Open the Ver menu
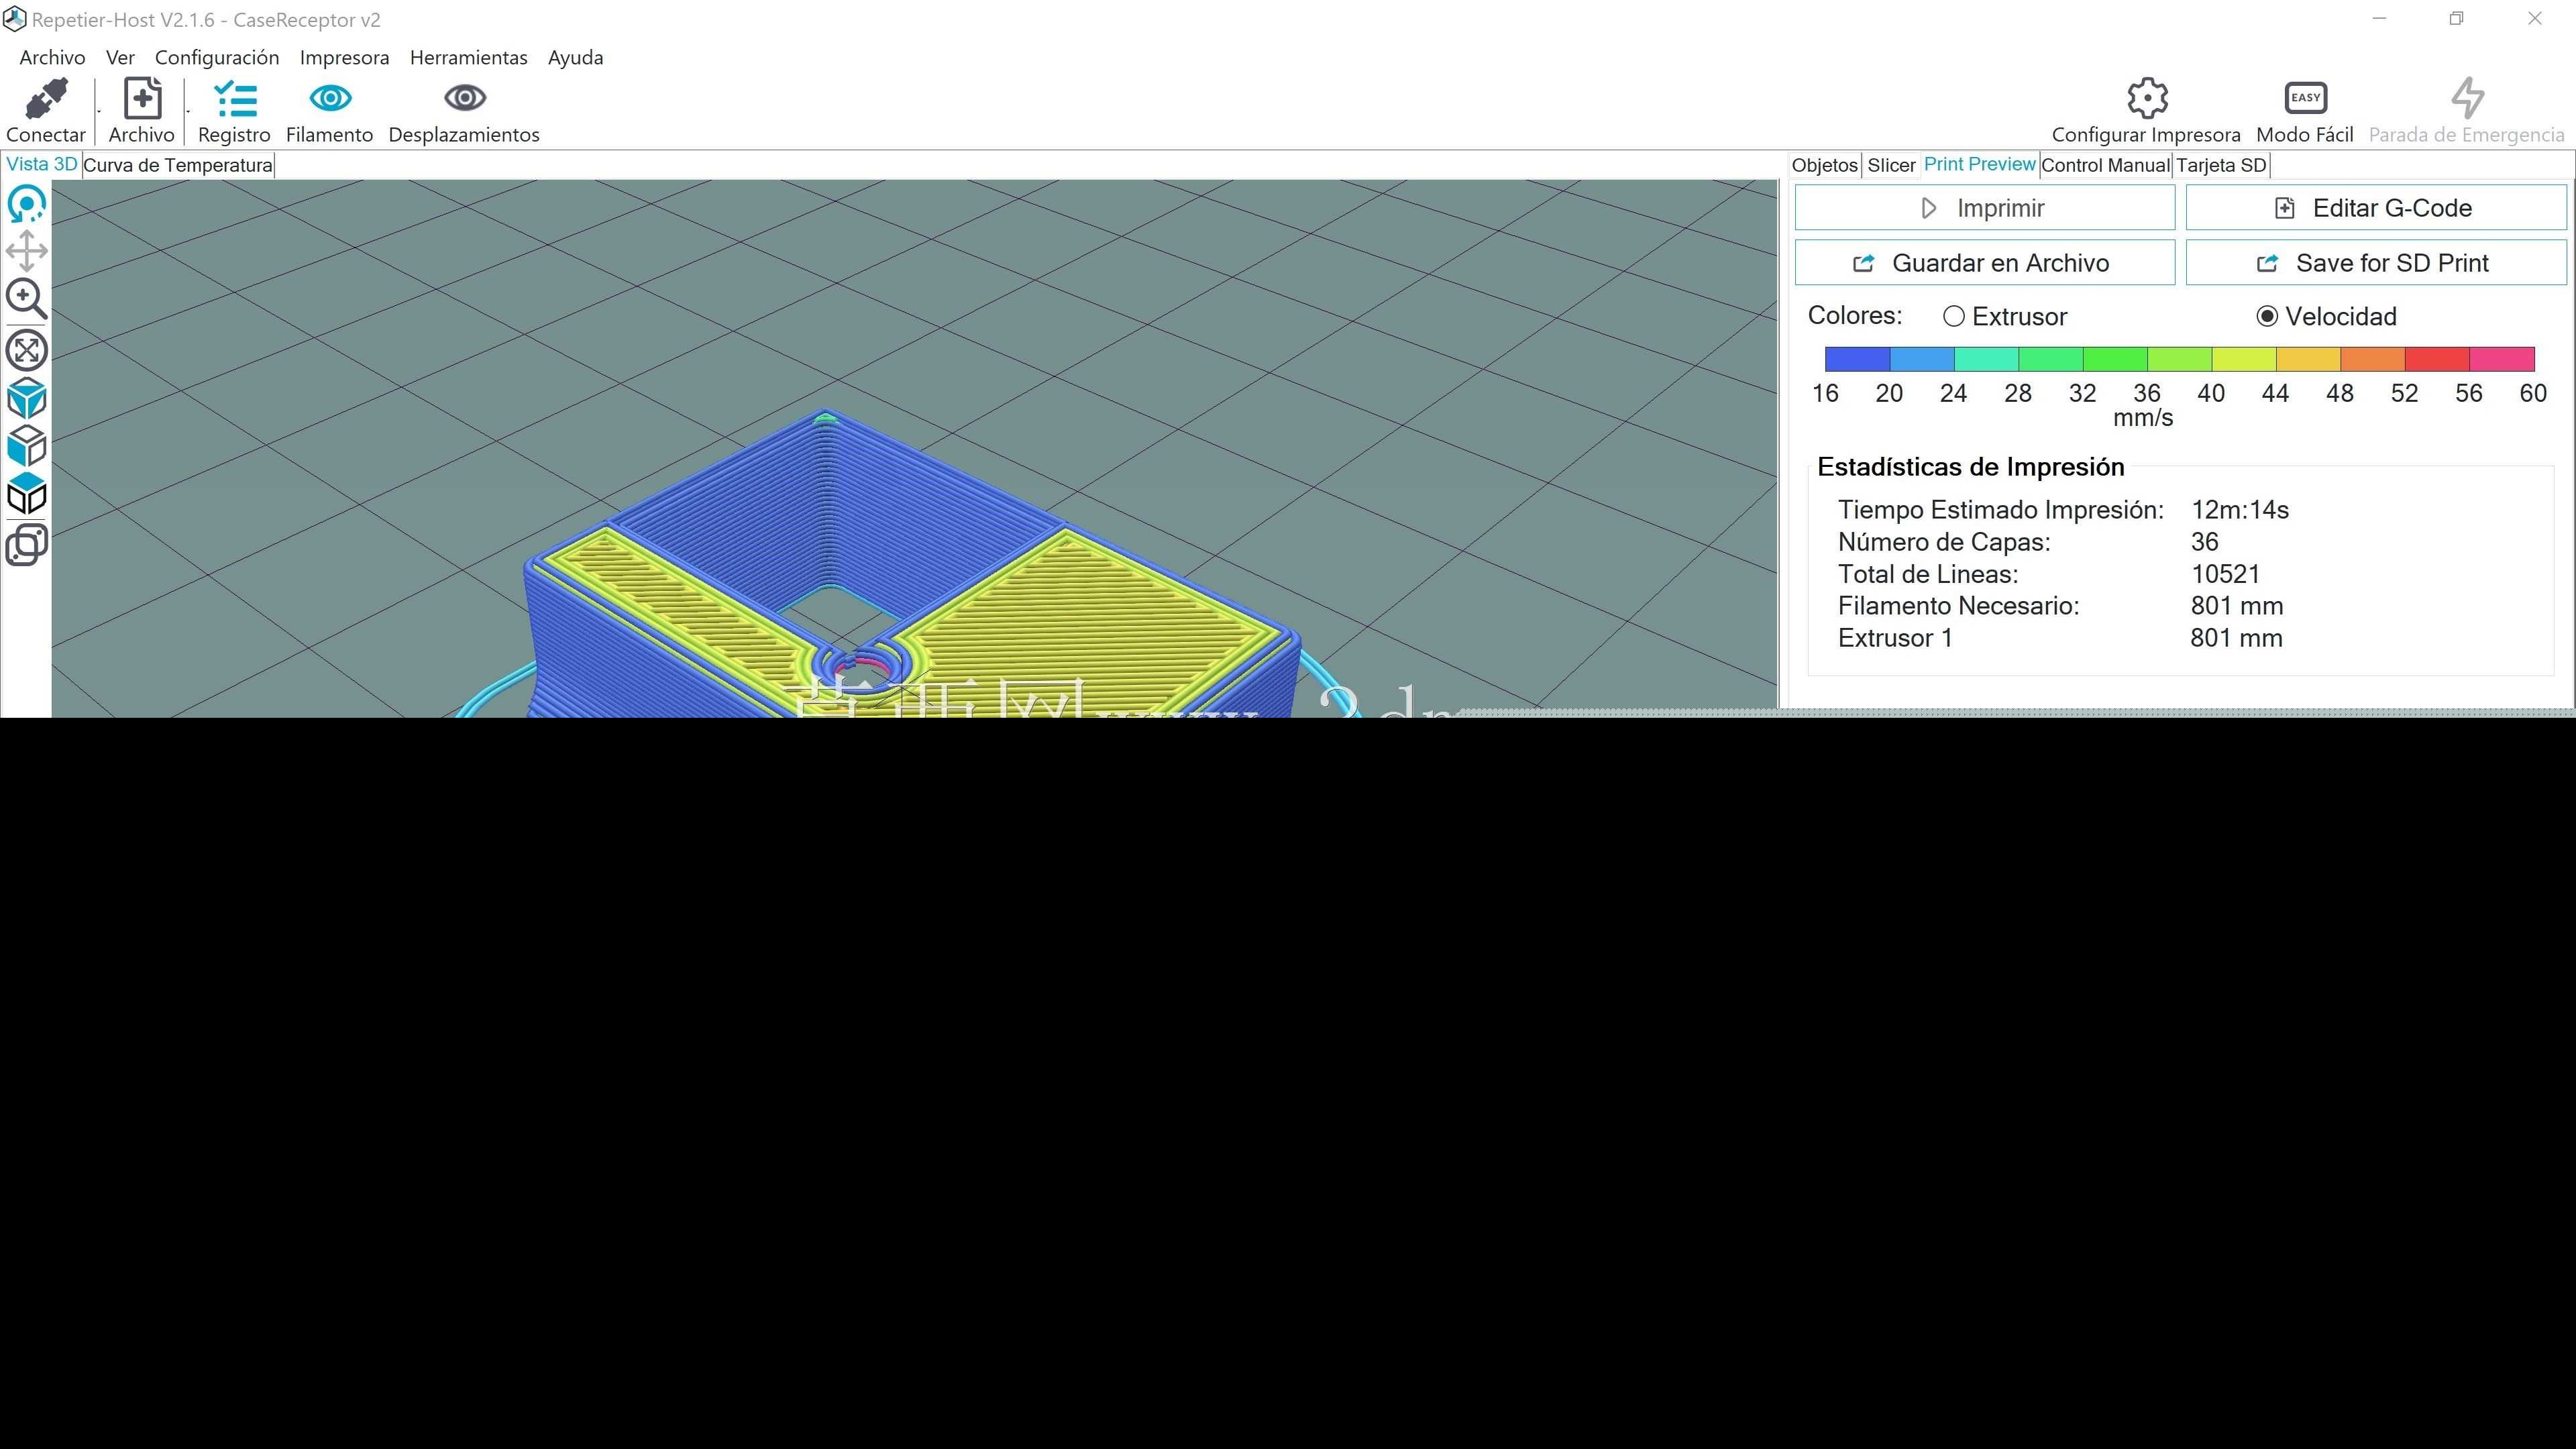This screenshot has height=1449, width=2576. pos(120,58)
